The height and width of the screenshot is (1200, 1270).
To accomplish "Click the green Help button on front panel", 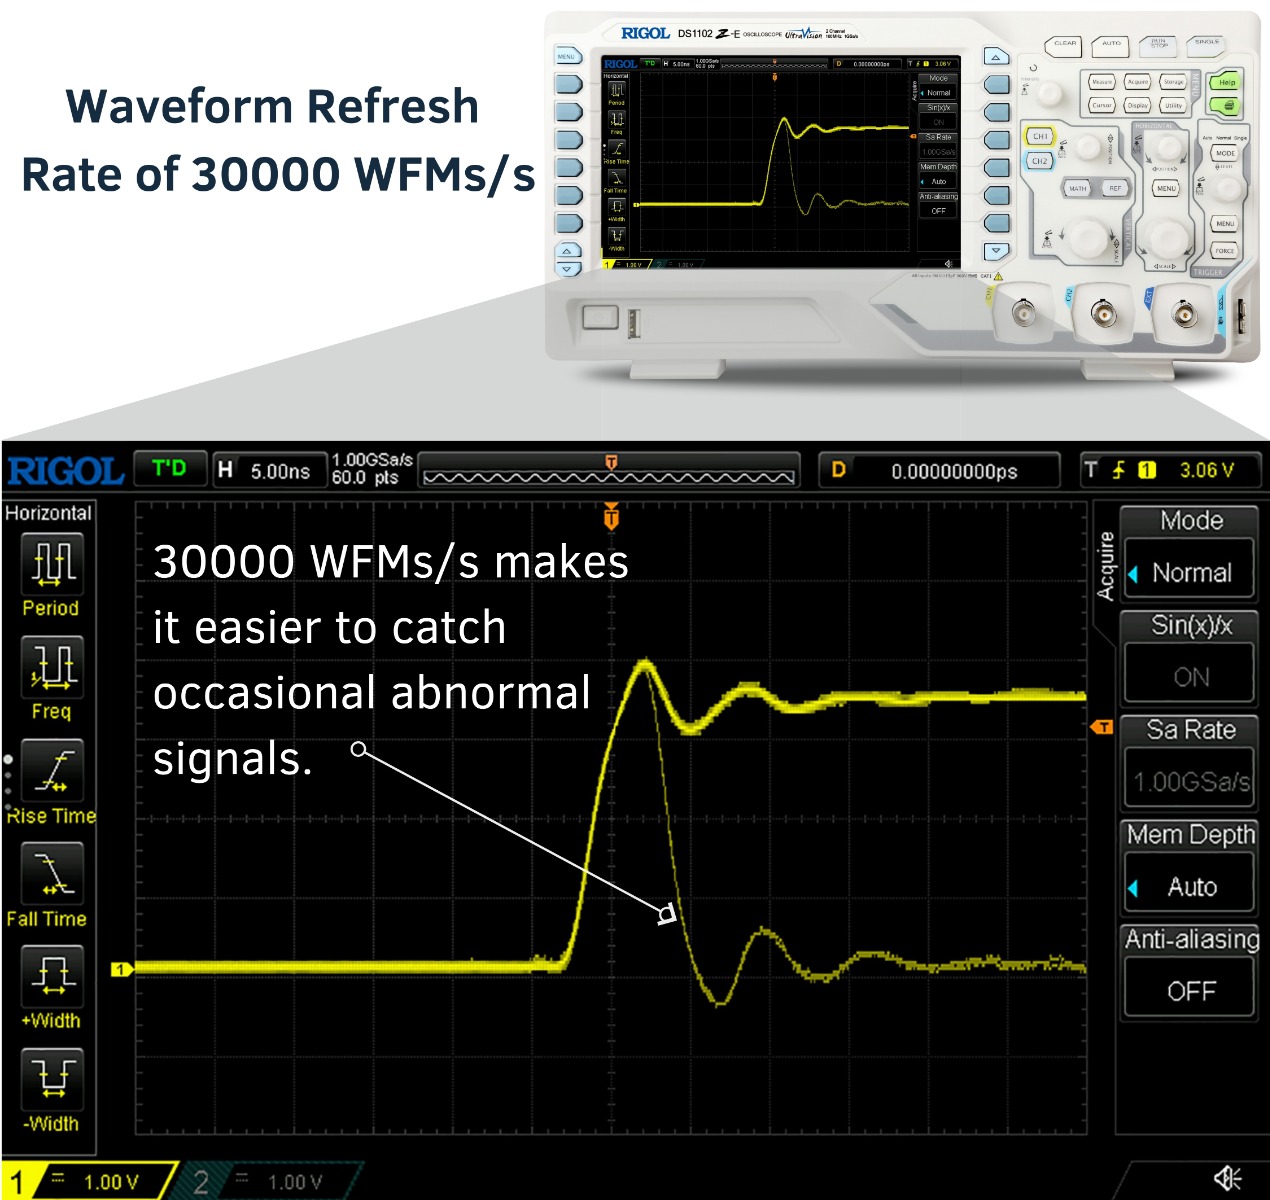I will (1226, 82).
